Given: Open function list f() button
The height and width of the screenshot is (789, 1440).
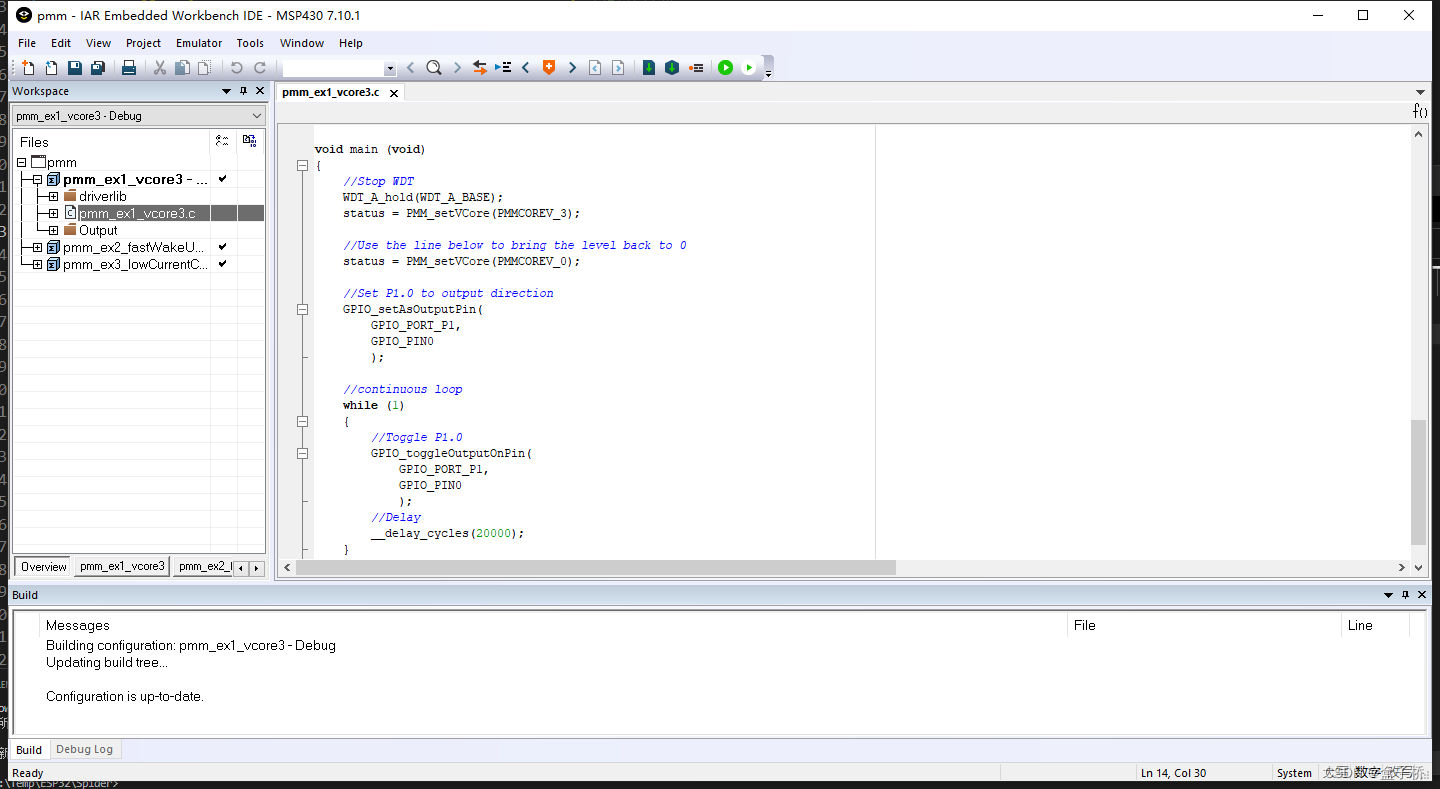Looking at the screenshot, I should 1420,111.
